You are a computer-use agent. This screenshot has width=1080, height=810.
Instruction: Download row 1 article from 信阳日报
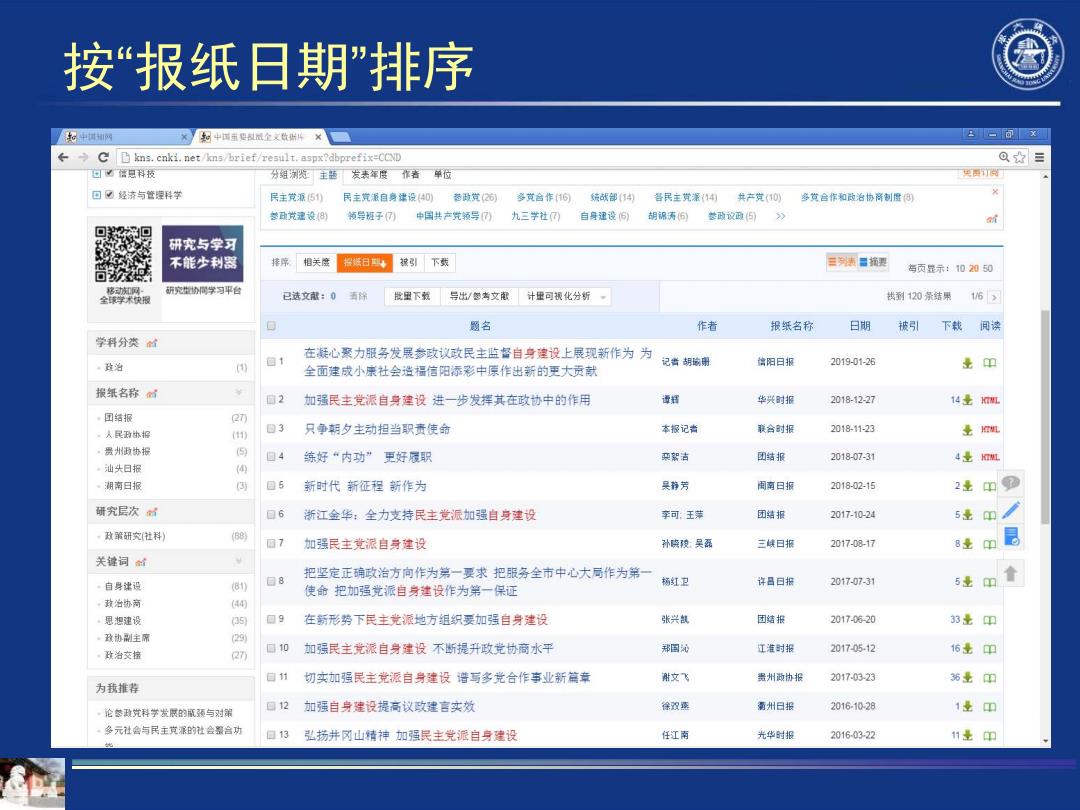tap(968, 363)
